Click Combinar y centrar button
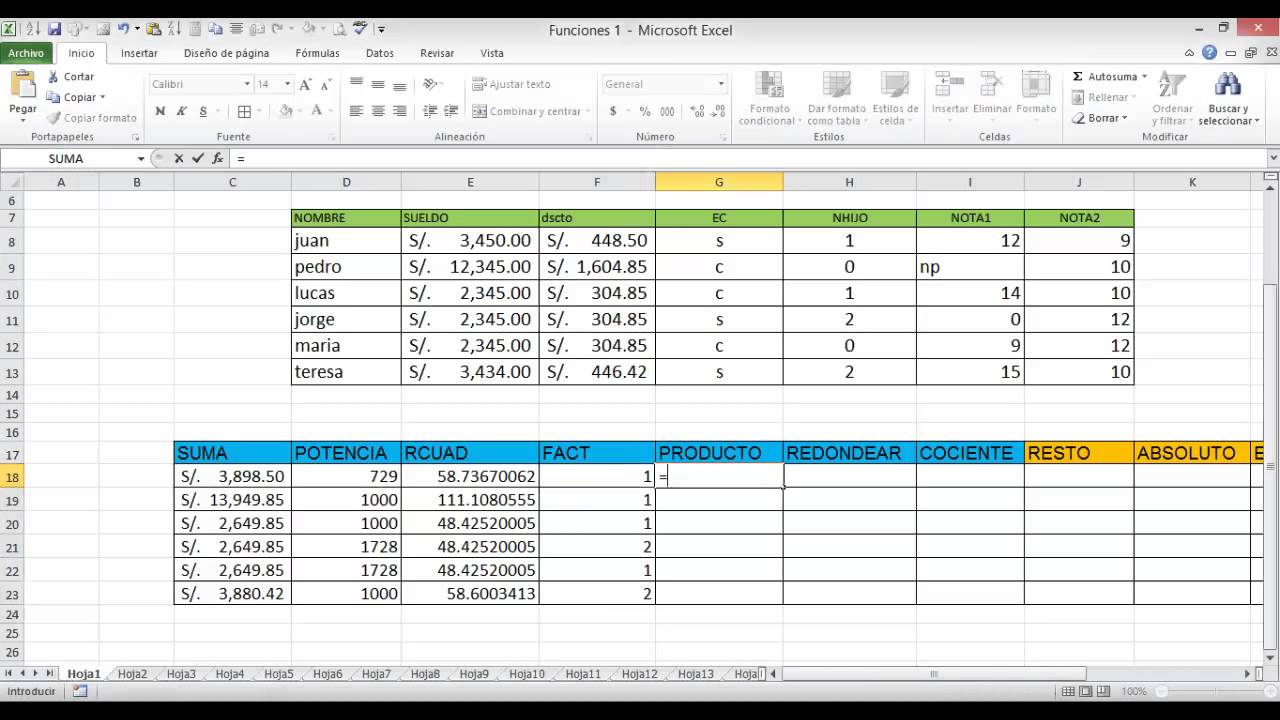 [x=528, y=112]
